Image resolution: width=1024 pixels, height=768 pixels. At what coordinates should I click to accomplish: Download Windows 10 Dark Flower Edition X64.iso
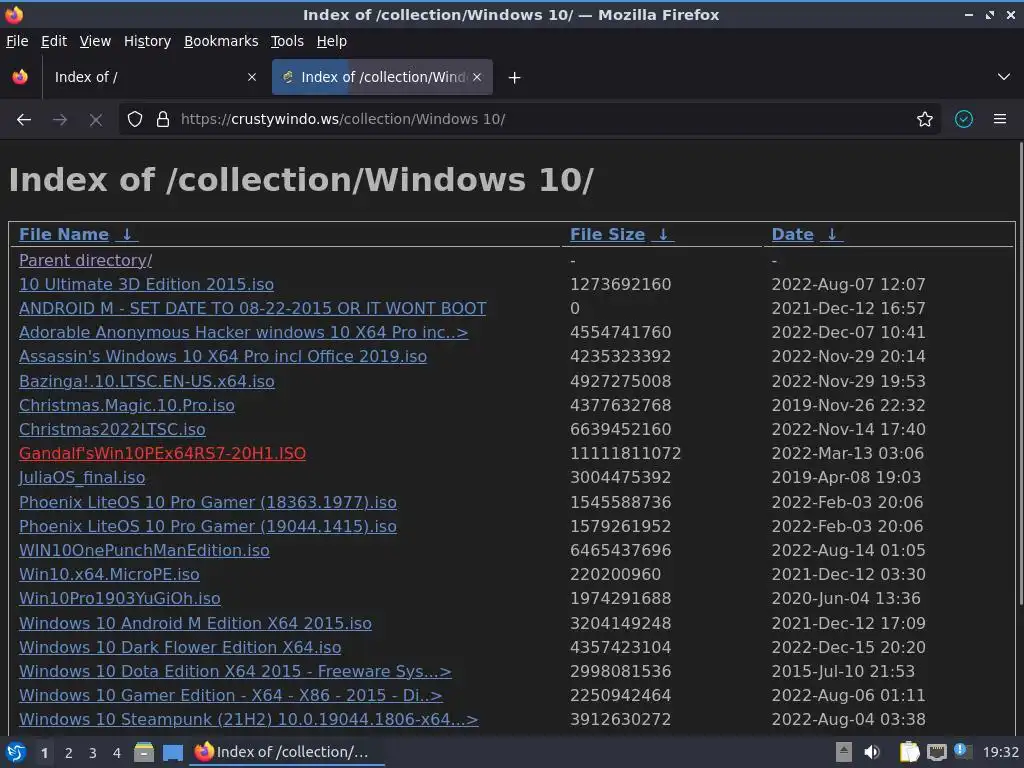coord(180,648)
